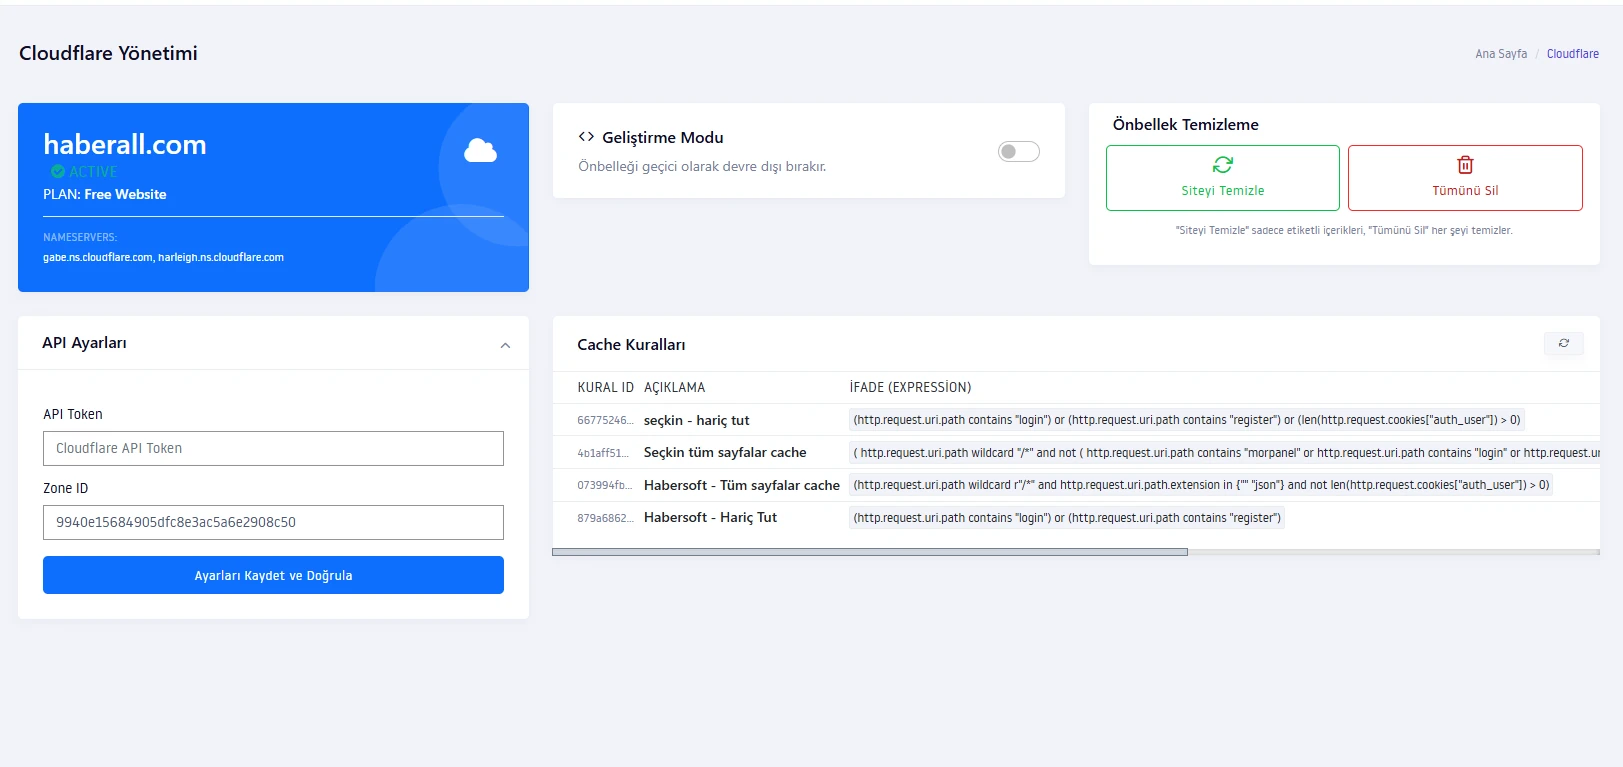Click the Cloudflare Yönetimi page title

(108, 53)
